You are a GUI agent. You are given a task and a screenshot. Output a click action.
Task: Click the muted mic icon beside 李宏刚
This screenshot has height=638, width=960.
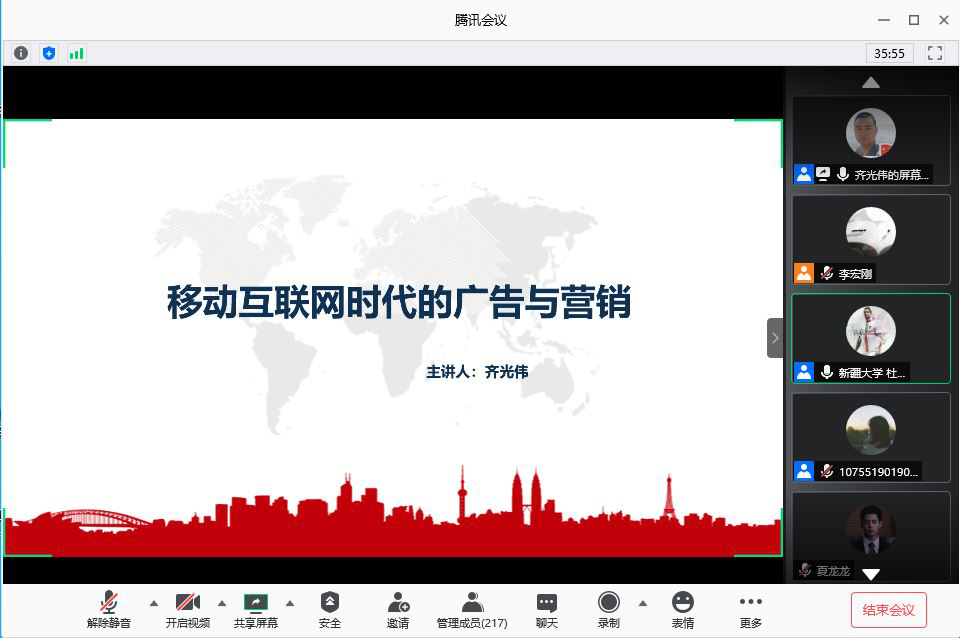pyautogui.click(x=827, y=273)
